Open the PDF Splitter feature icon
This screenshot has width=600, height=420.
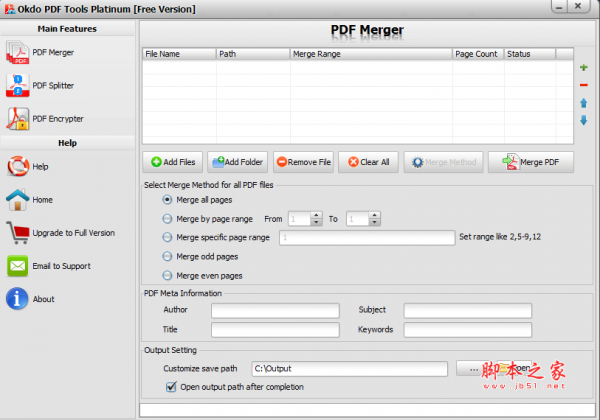pyautogui.click(x=17, y=86)
